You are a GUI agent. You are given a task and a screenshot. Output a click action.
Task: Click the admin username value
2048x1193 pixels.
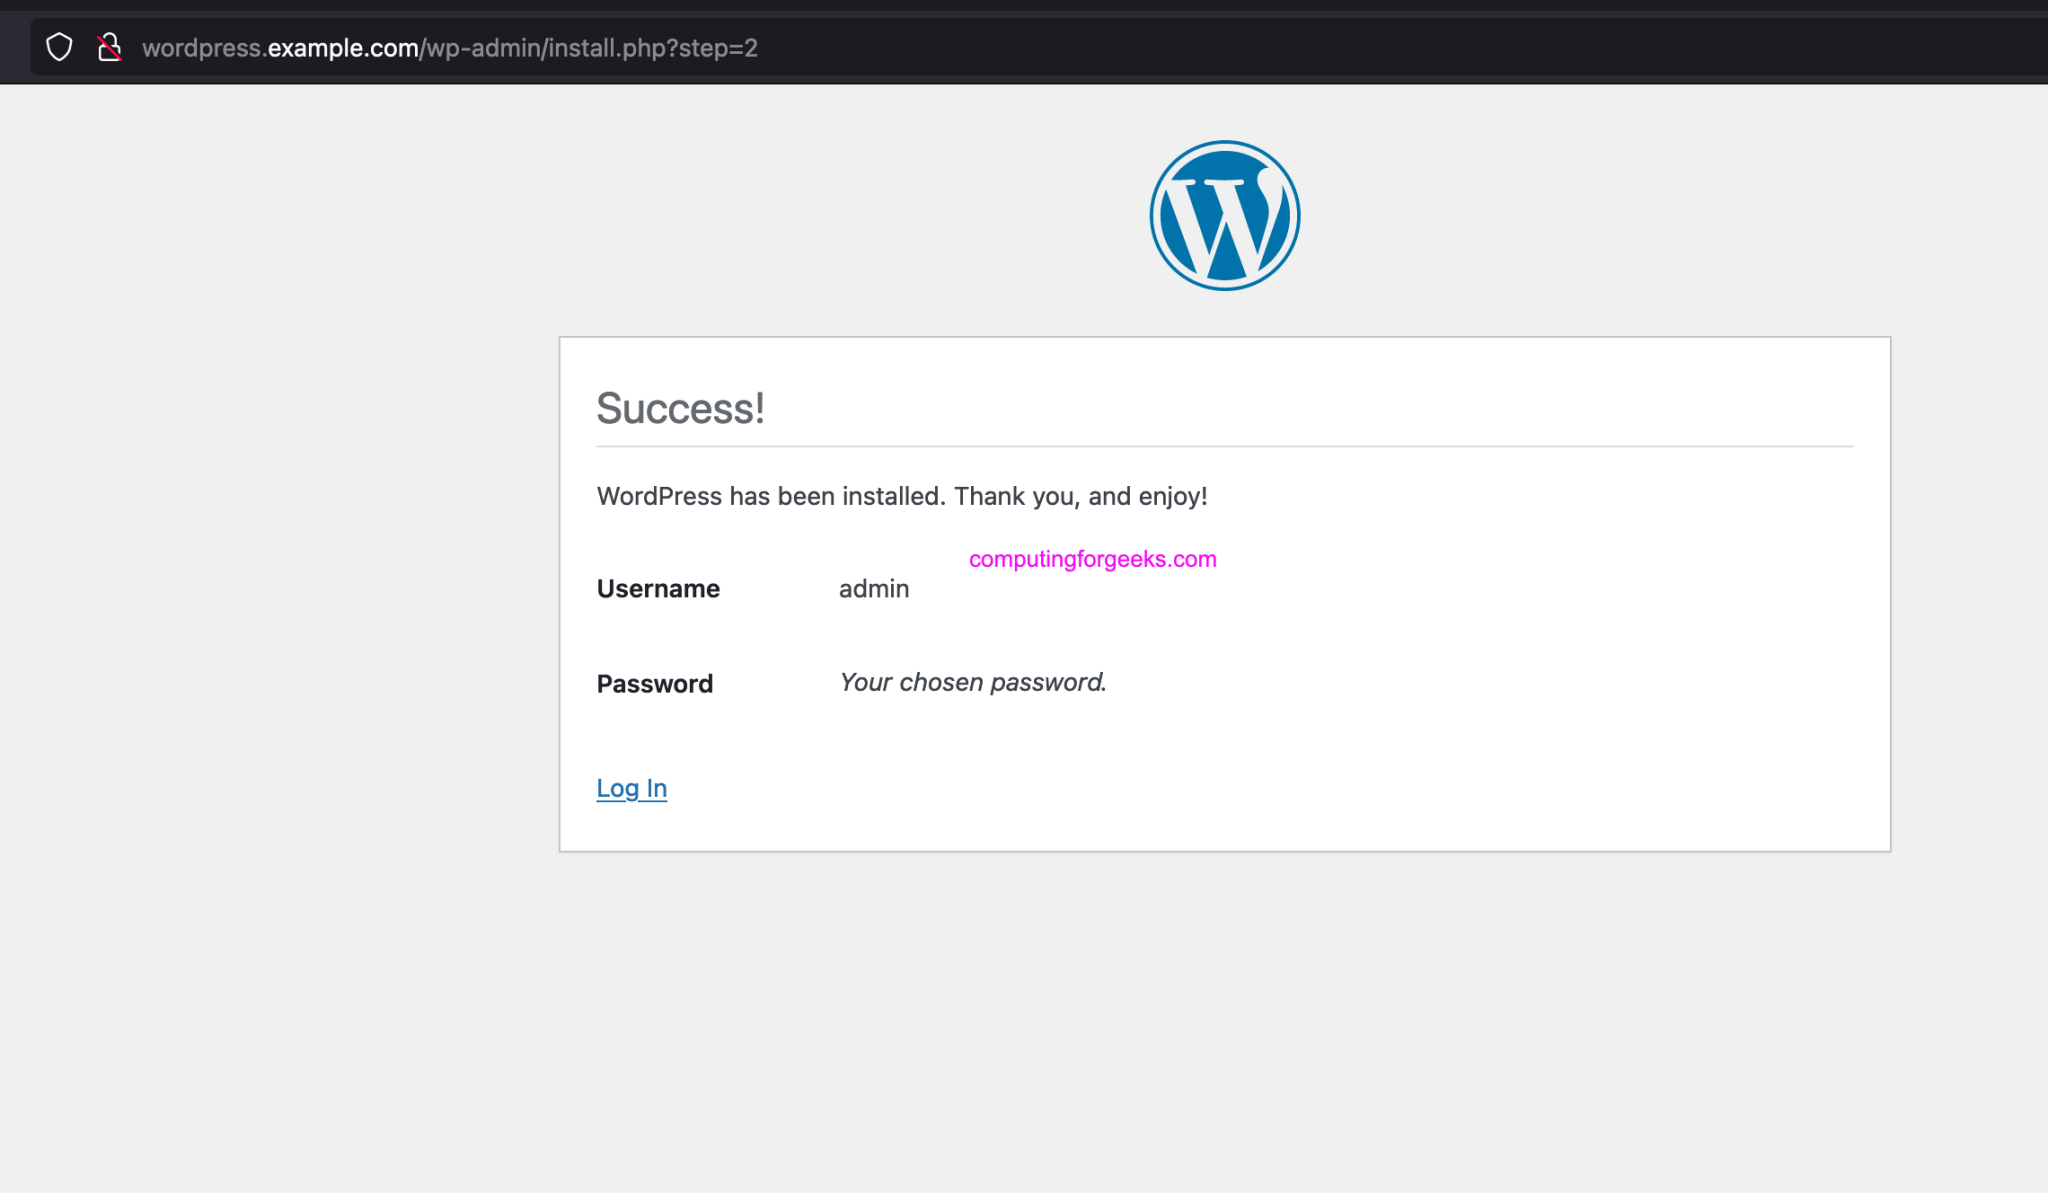pyautogui.click(x=873, y=589)
